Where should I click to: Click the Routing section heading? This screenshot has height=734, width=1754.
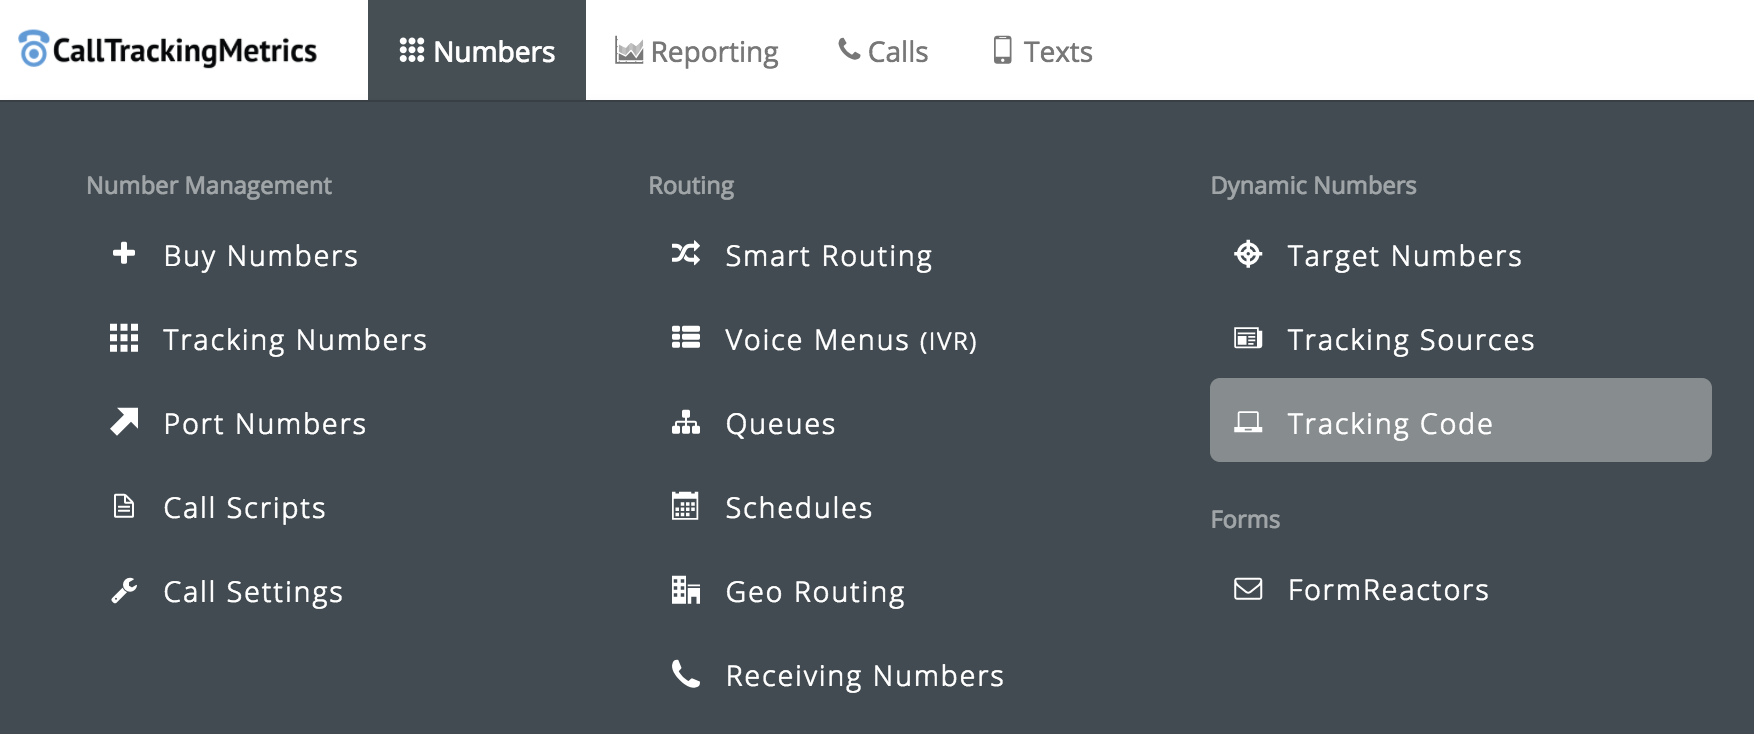point(691,186)
